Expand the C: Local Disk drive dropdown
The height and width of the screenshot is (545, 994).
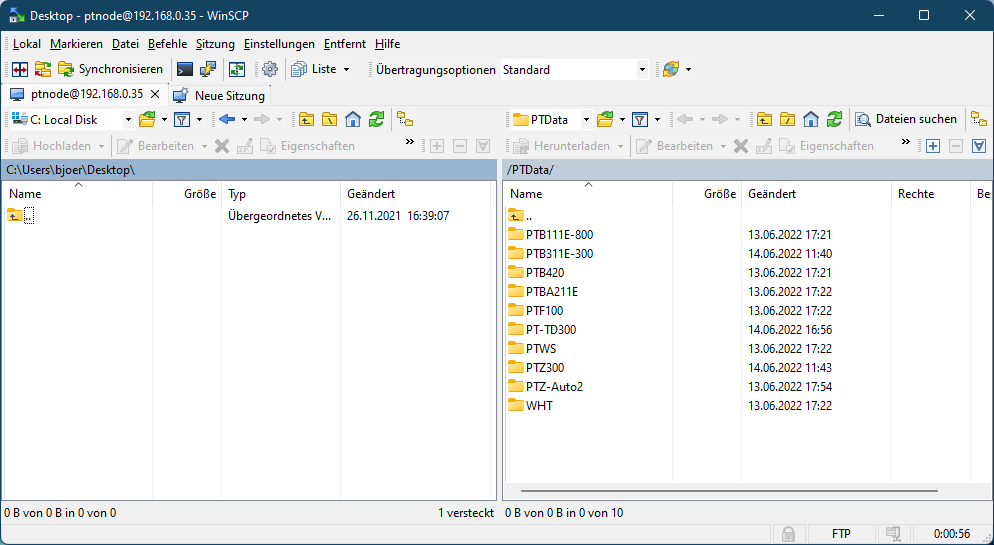(x=128, y=119)
